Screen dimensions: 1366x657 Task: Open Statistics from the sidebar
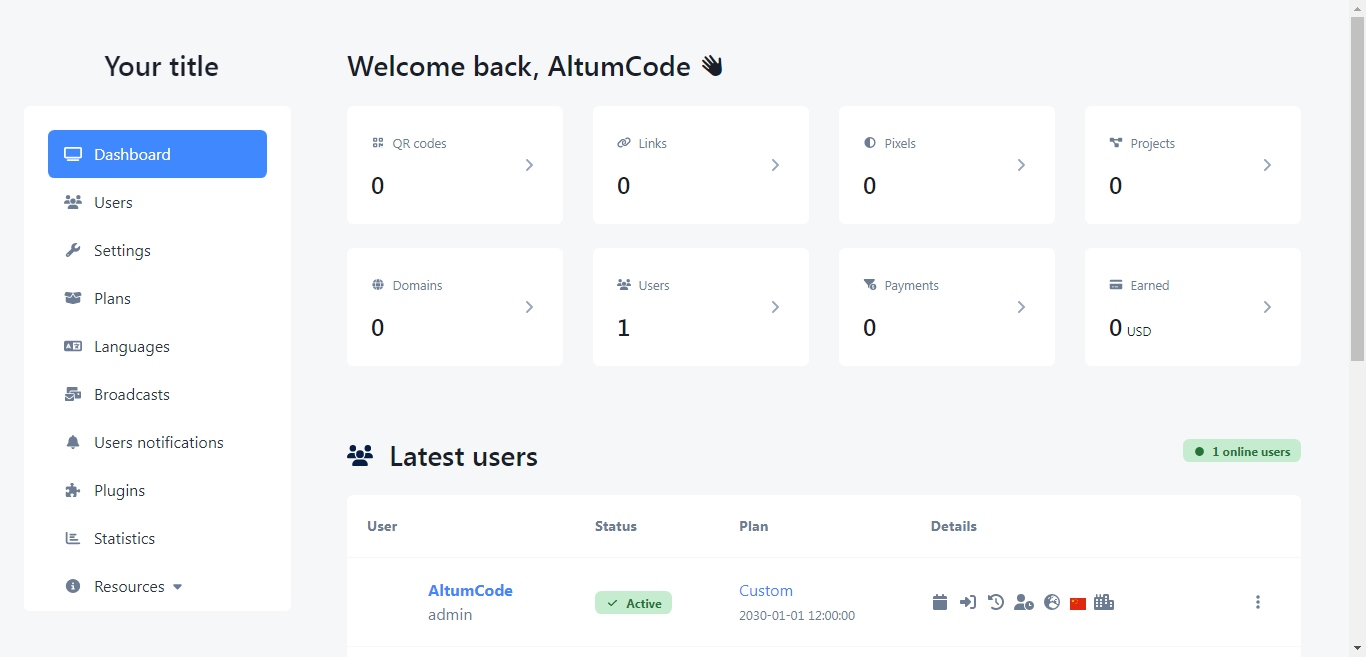point(124,538)
